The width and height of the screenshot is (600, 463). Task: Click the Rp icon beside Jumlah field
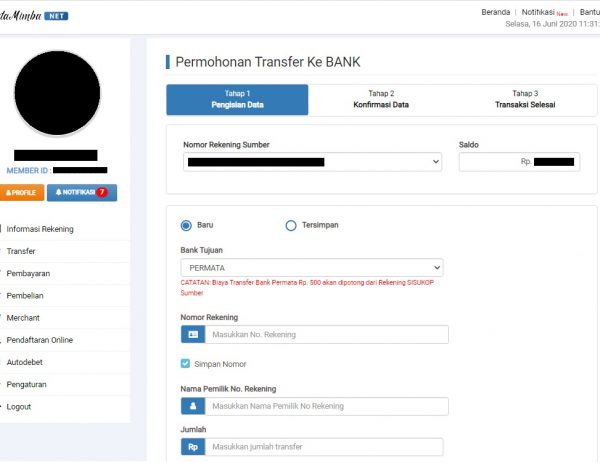tap(193, 447)
